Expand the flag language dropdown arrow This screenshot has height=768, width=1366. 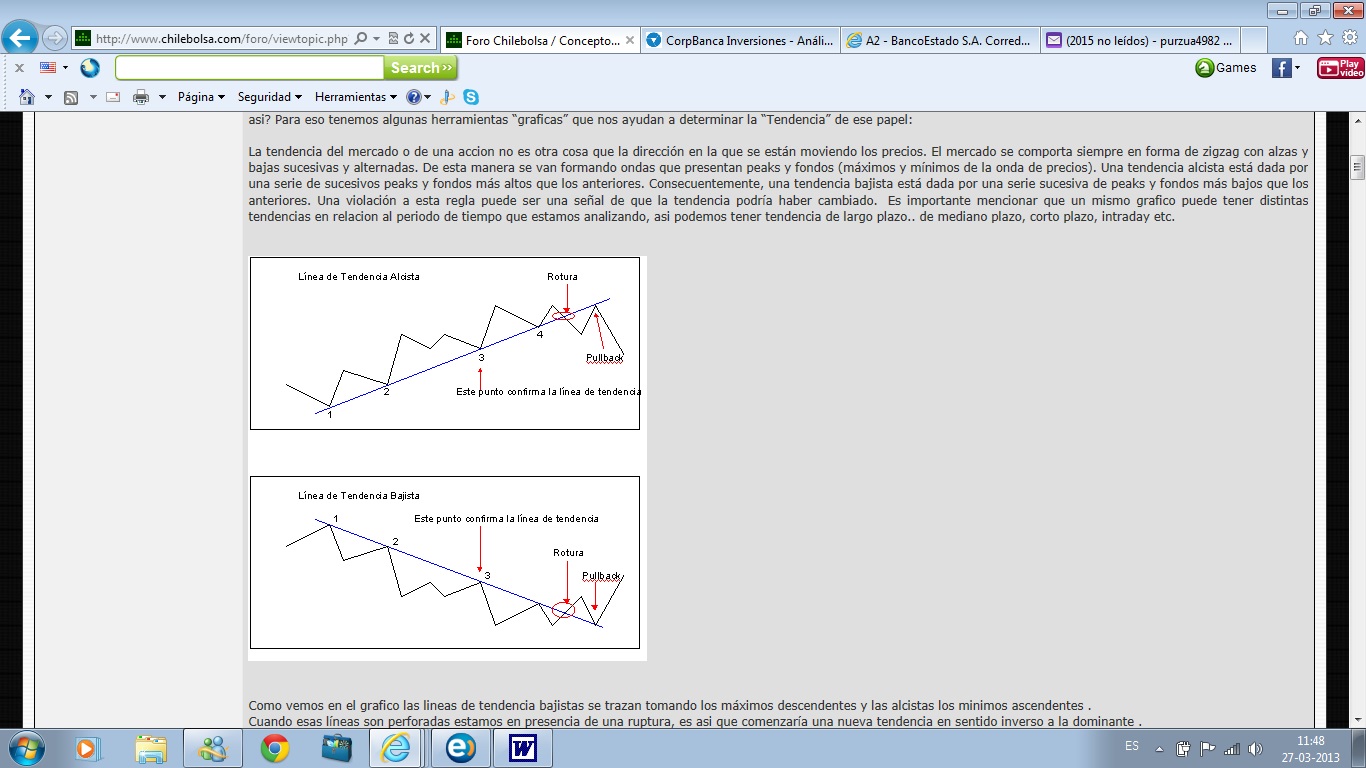pos(65,68)
